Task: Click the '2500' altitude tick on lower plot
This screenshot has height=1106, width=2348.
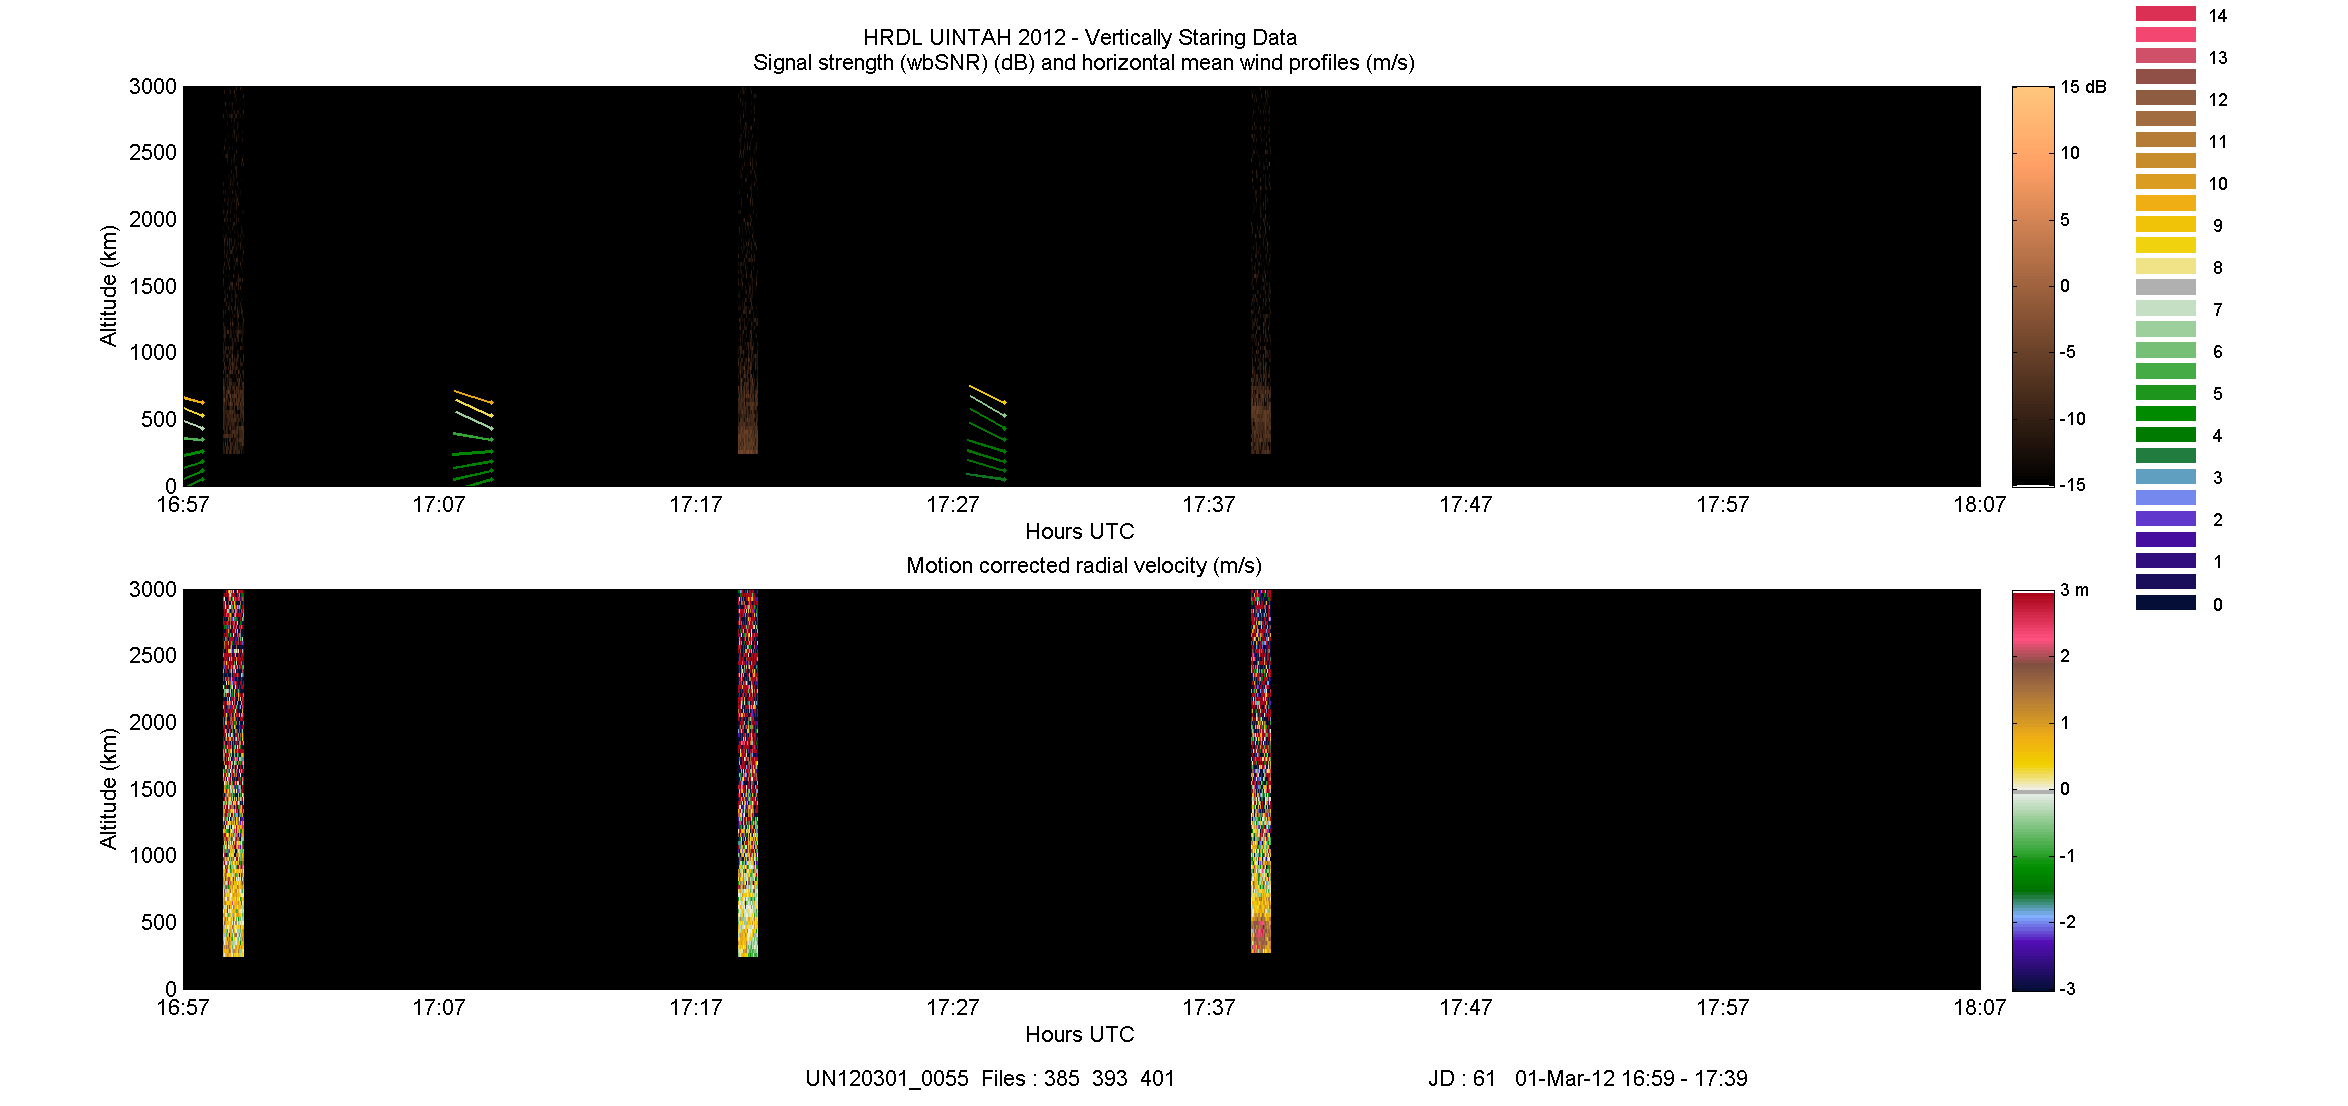Action: pos(153,656)
